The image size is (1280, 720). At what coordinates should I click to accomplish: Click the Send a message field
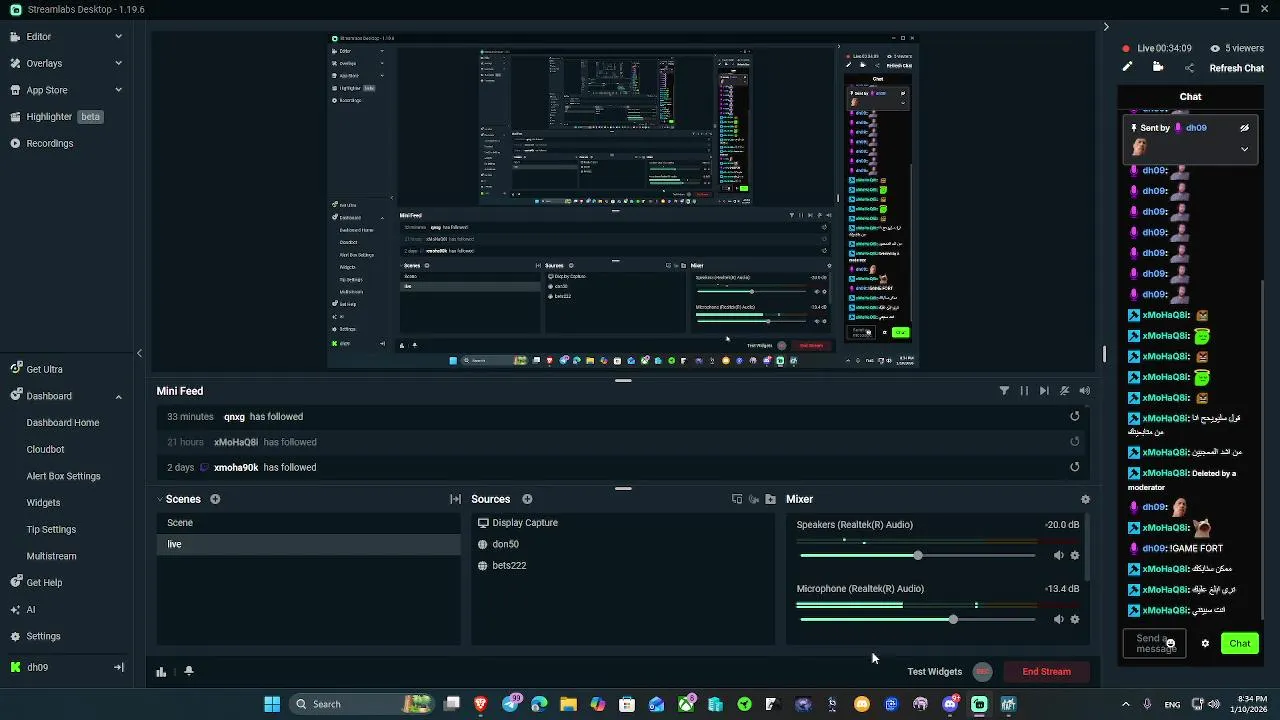(x=1154, y=643)
